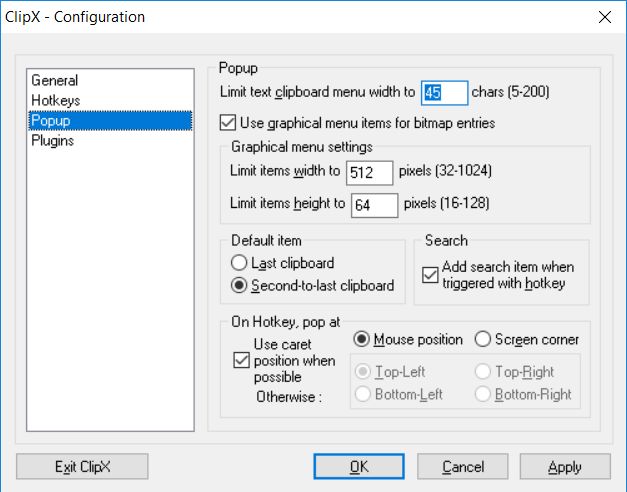Image resolution: width=627 pixels, height=492 pixels.
Task: Select Hotkeys in the category list
Action: pyautogui.click(x=56, y=101)
